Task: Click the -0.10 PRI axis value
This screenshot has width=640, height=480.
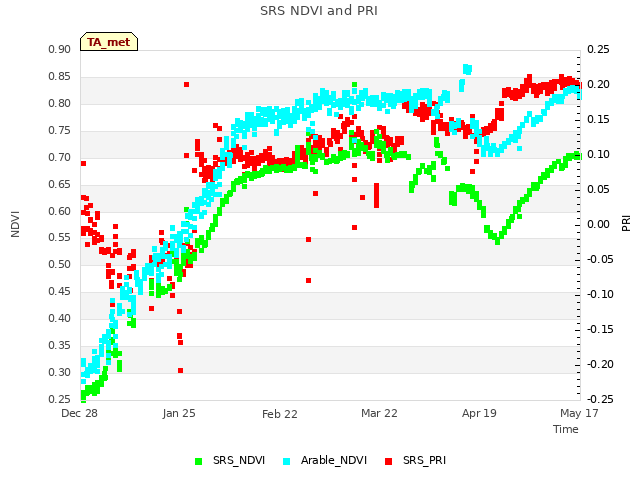Action: coord(598,294)
